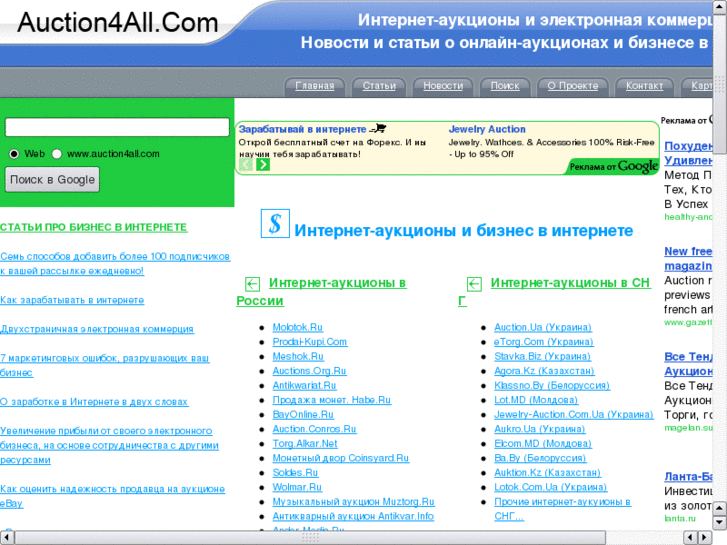Open the Зарабатывай в интернете ad link
This screenshot has height=545, width=727.
[x=302, y=129]
